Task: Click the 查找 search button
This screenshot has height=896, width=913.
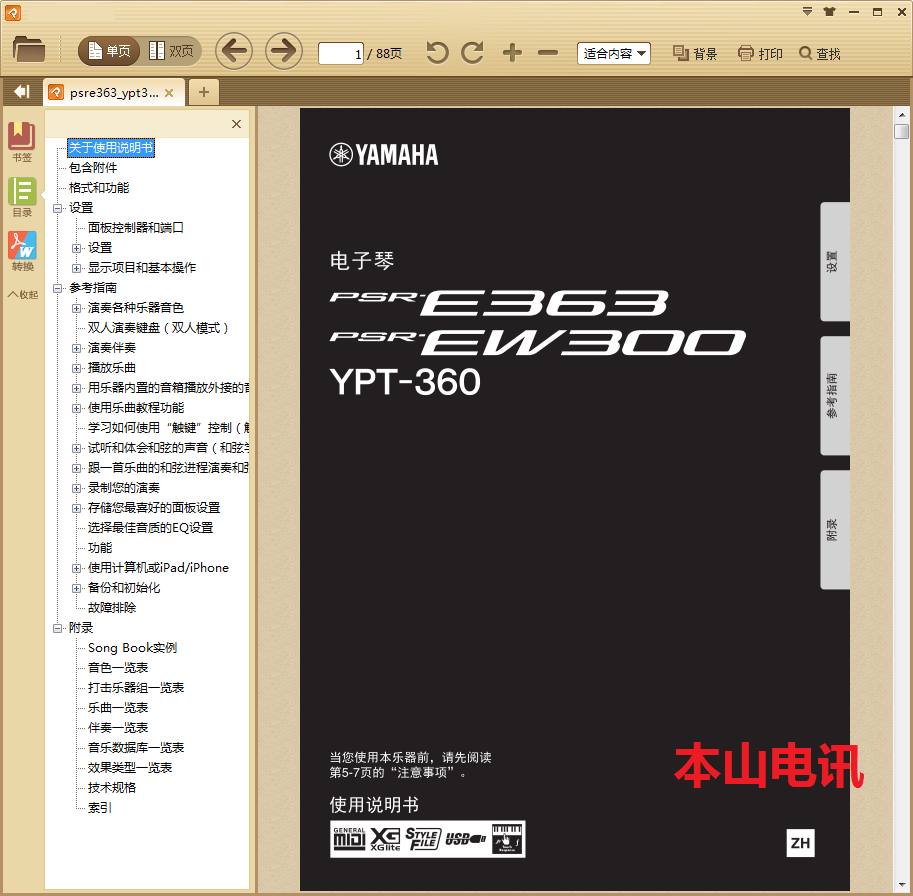Action: (x=820, y=54)
